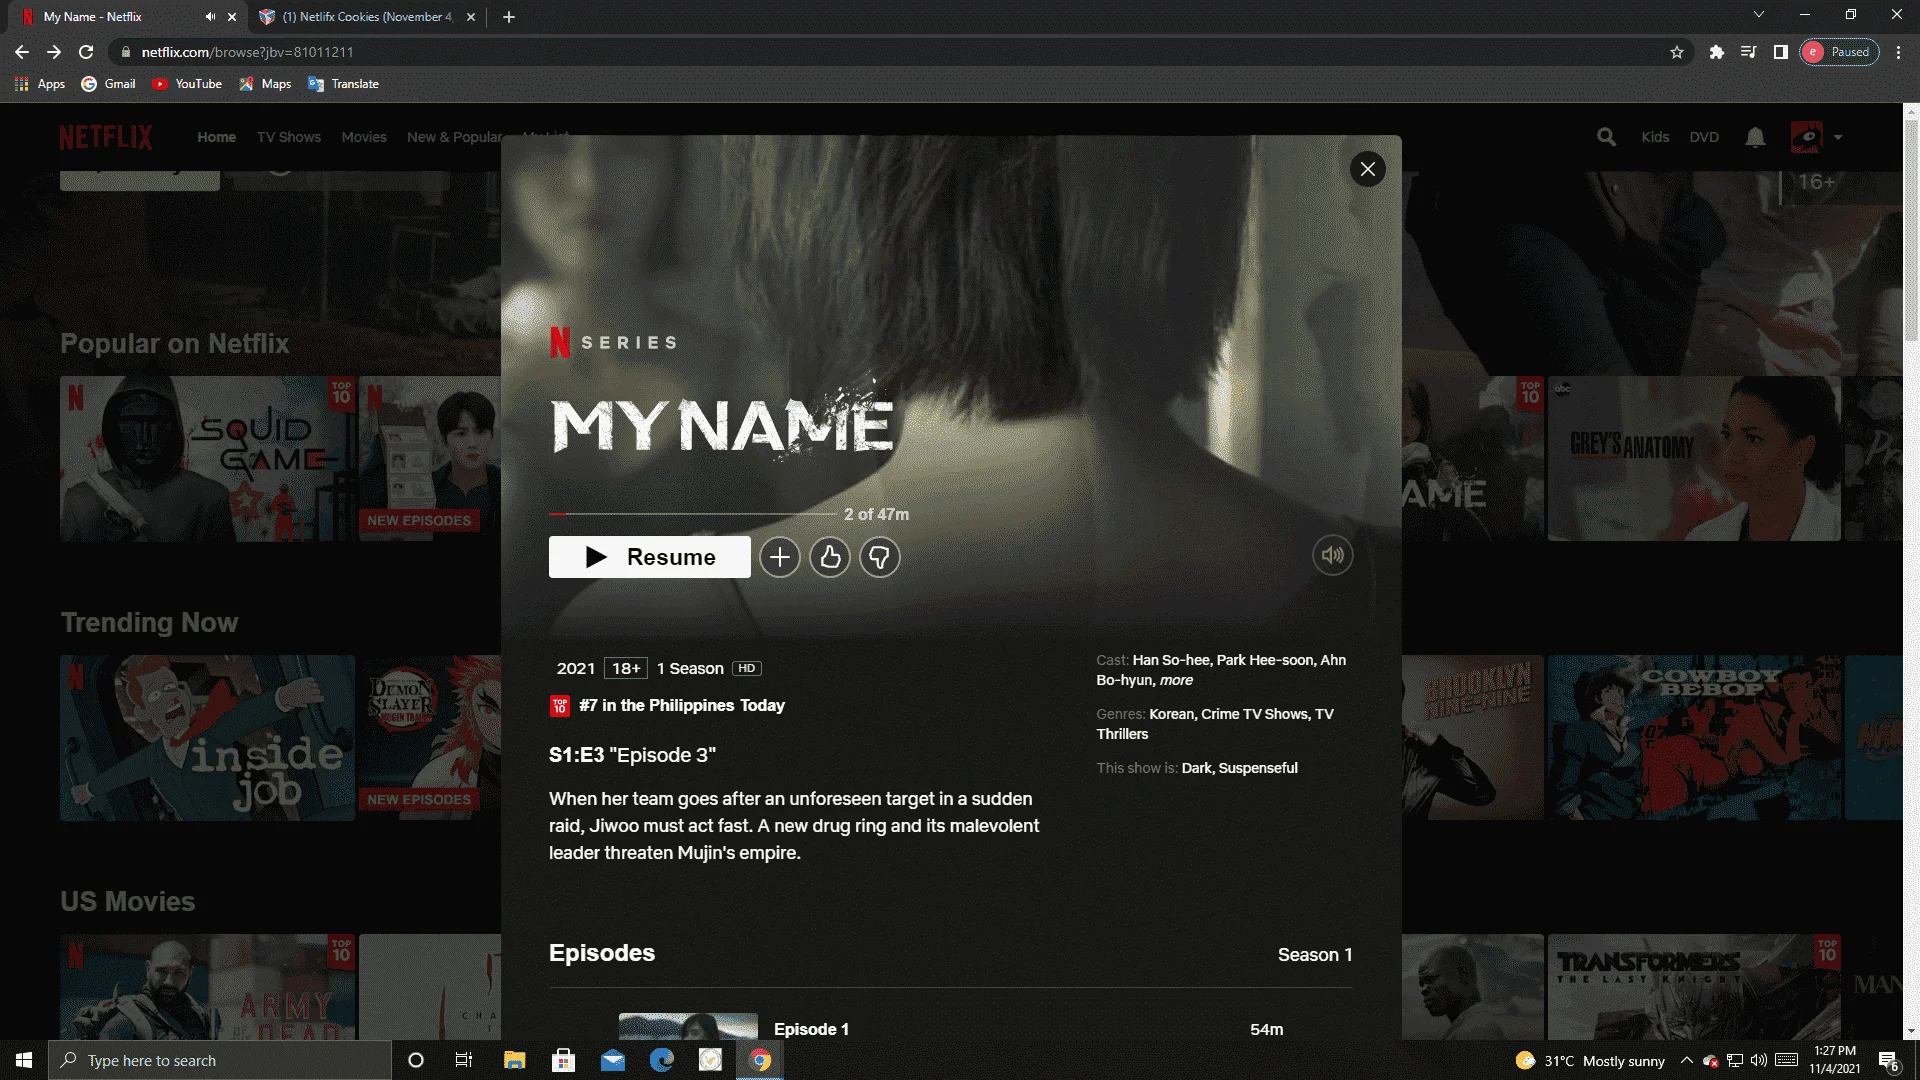Screen dimensions: 1920x1080
Task: Expand profile menu caret
Action: [1838, 137]
